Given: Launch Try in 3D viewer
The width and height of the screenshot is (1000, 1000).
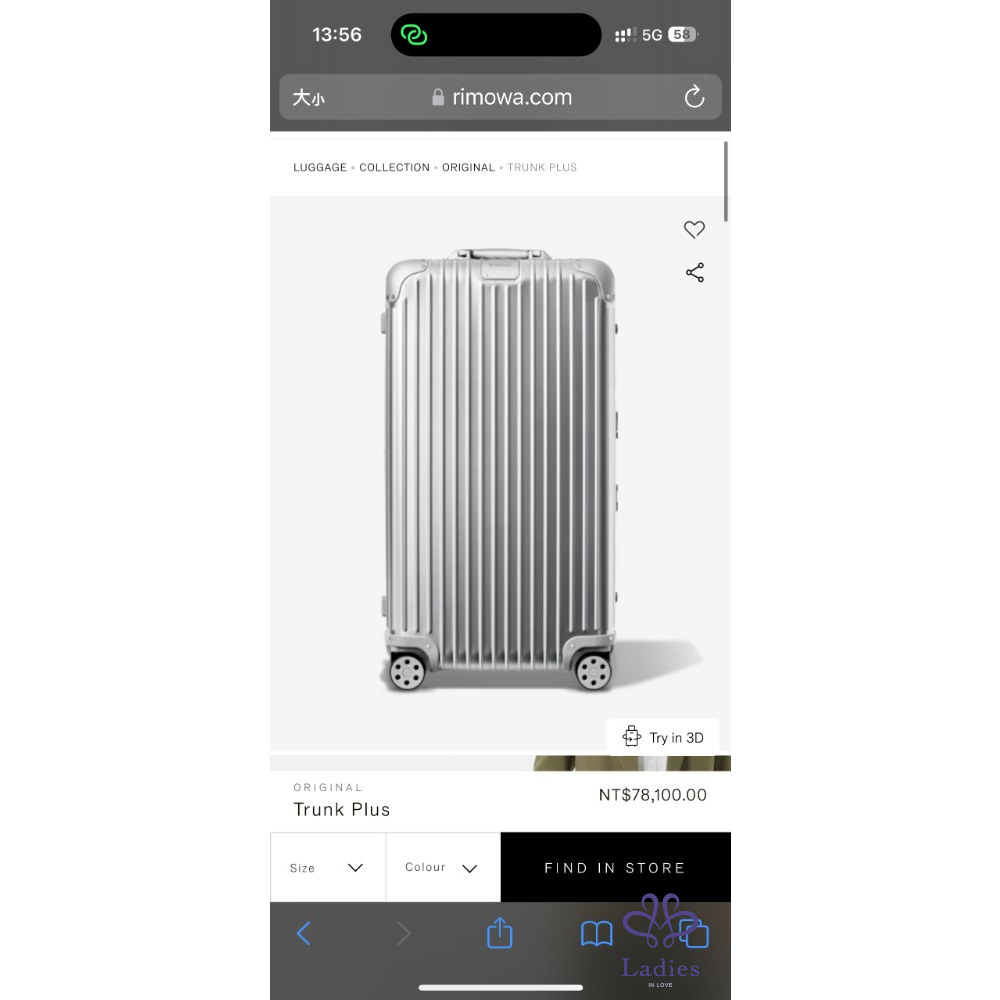Looking at the screenshot, I should [663, 737].
